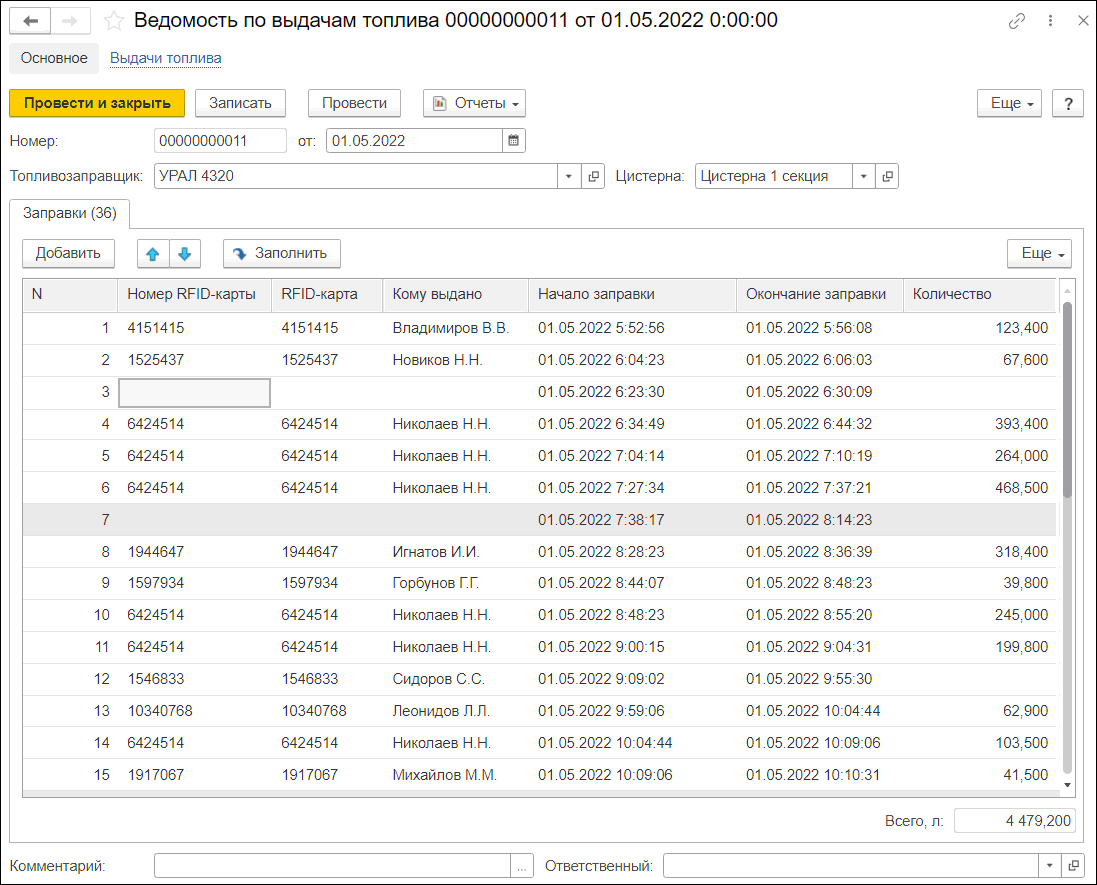Copy the document link via chain icon
This screenshot has height=885, width=1097.
[1017, 21]
